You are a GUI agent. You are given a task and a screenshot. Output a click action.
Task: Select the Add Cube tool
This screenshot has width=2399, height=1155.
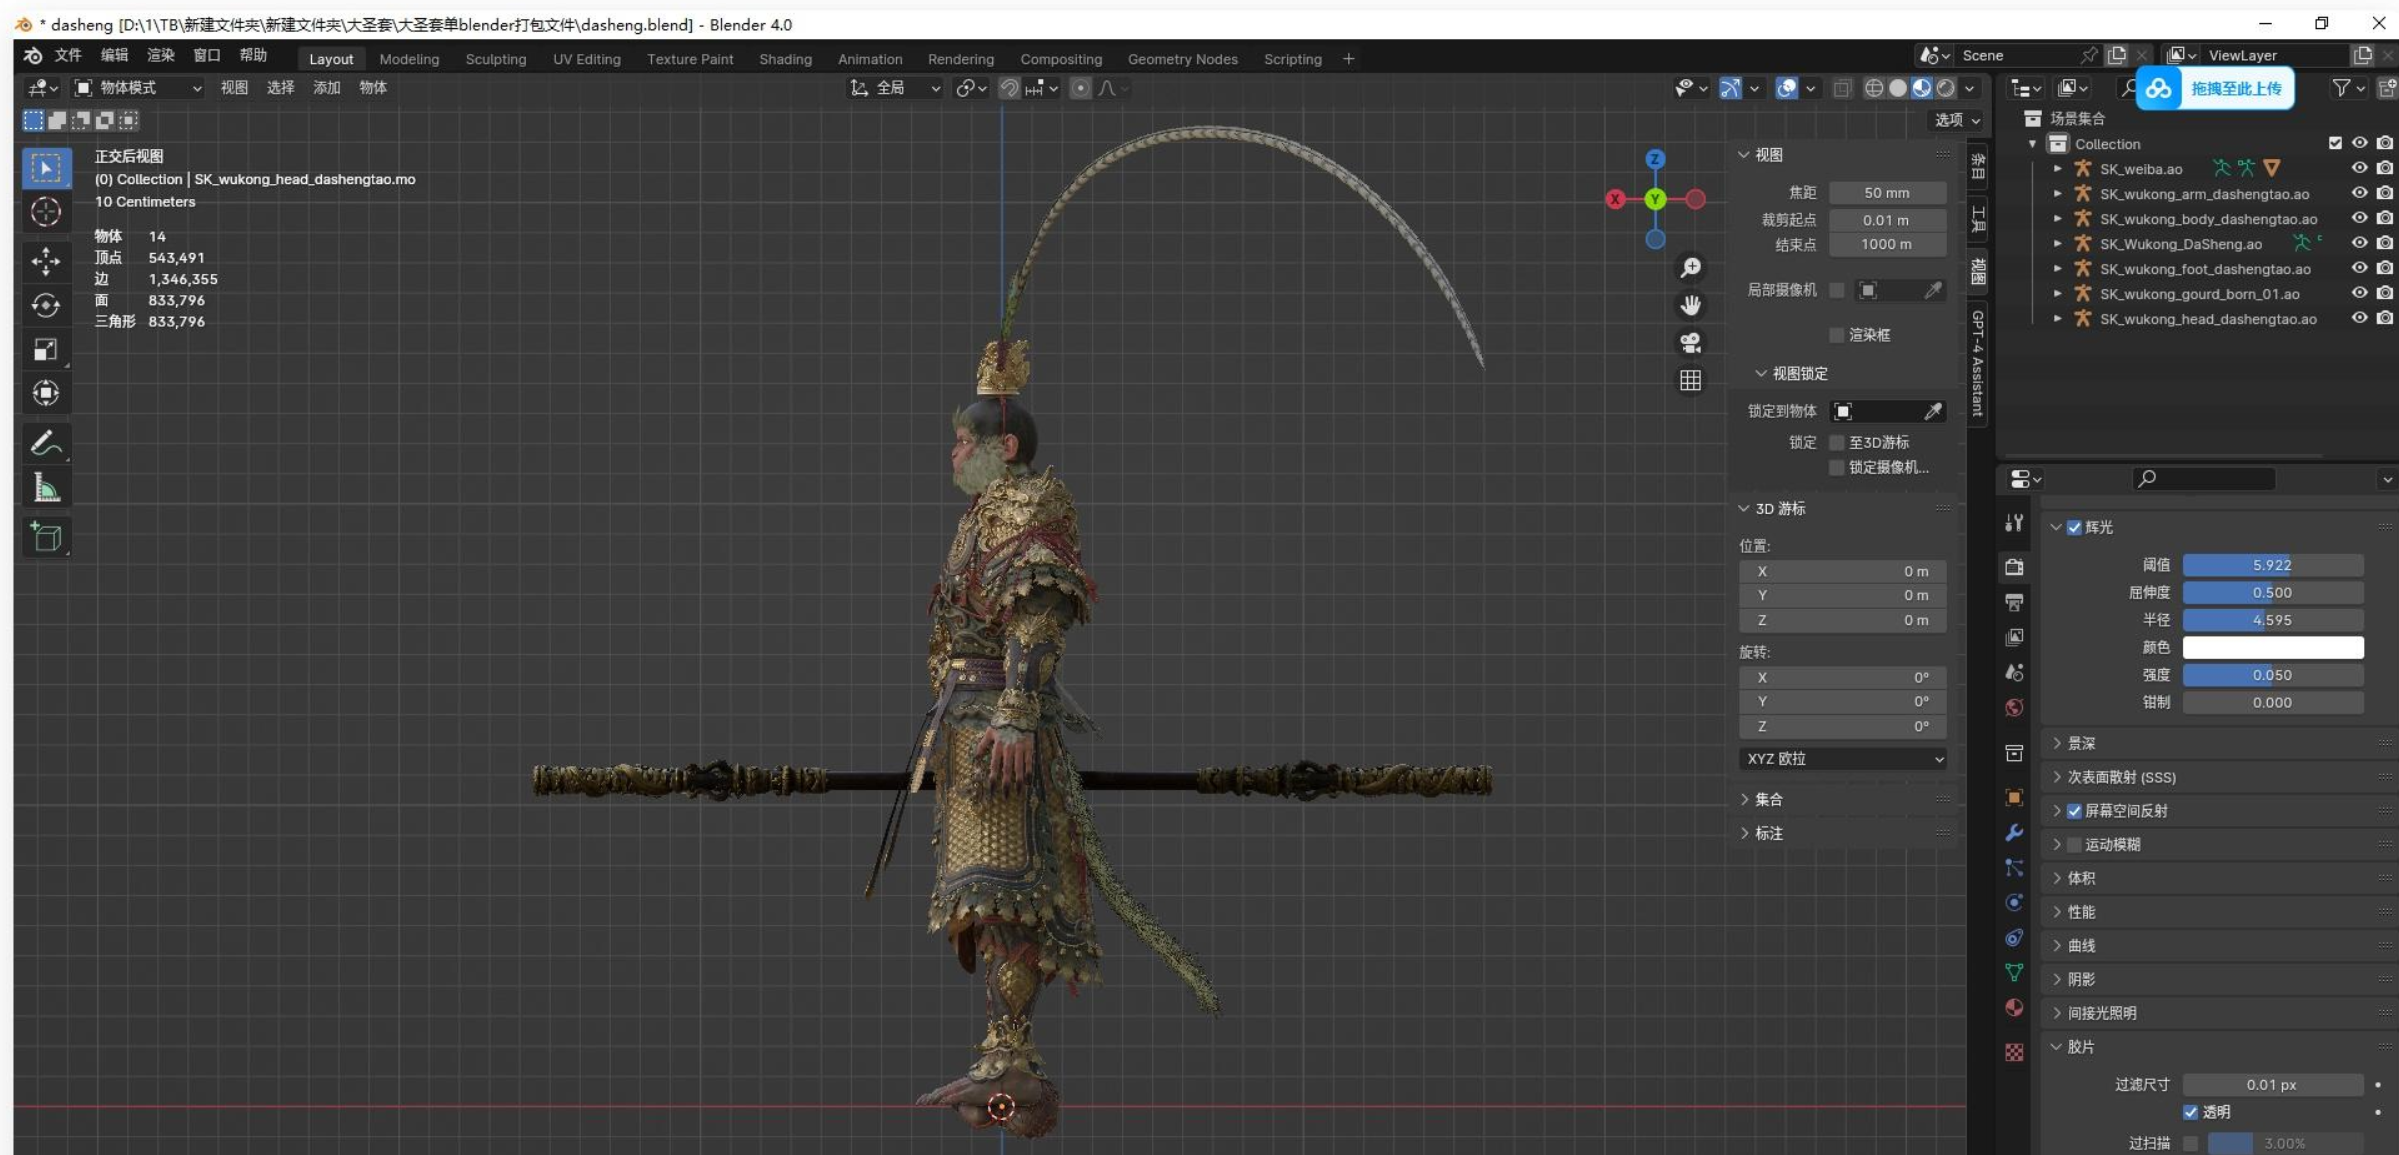[x=45, y=537]
